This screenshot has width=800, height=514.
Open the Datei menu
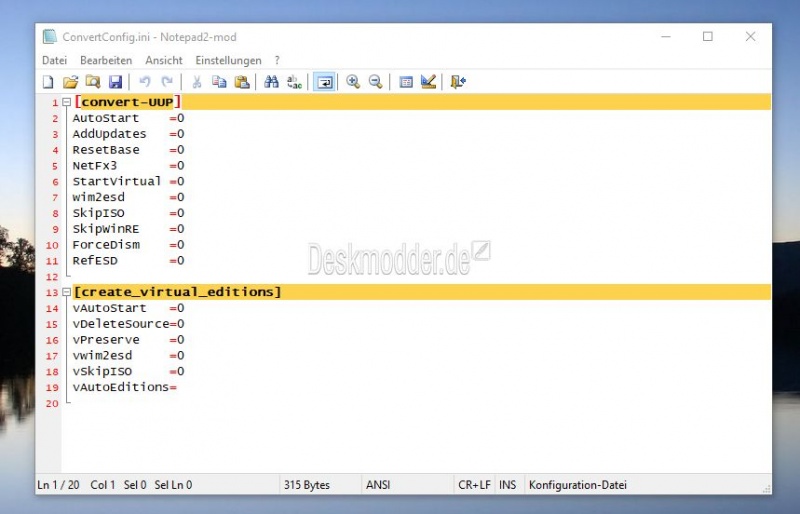point(54,61)
